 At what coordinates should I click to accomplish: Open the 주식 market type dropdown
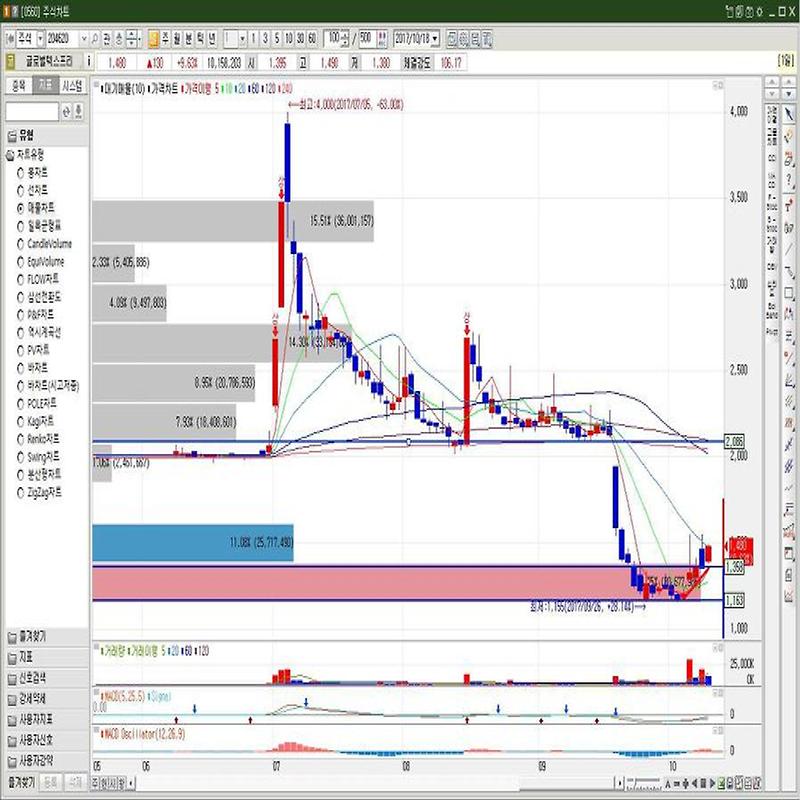[40, 38]
